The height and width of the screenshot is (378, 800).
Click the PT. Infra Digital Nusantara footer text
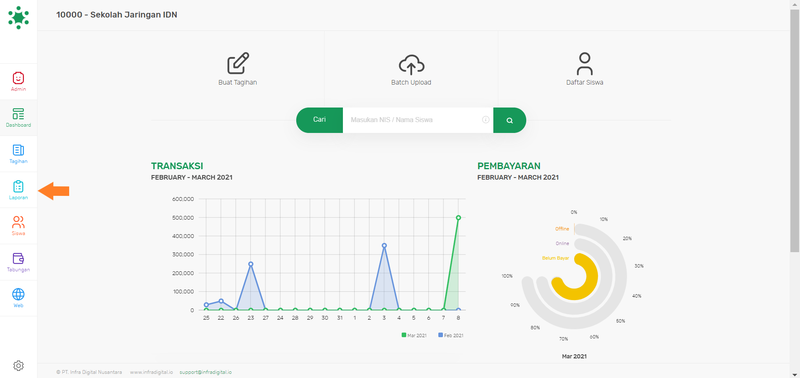[x=89, y=372]
